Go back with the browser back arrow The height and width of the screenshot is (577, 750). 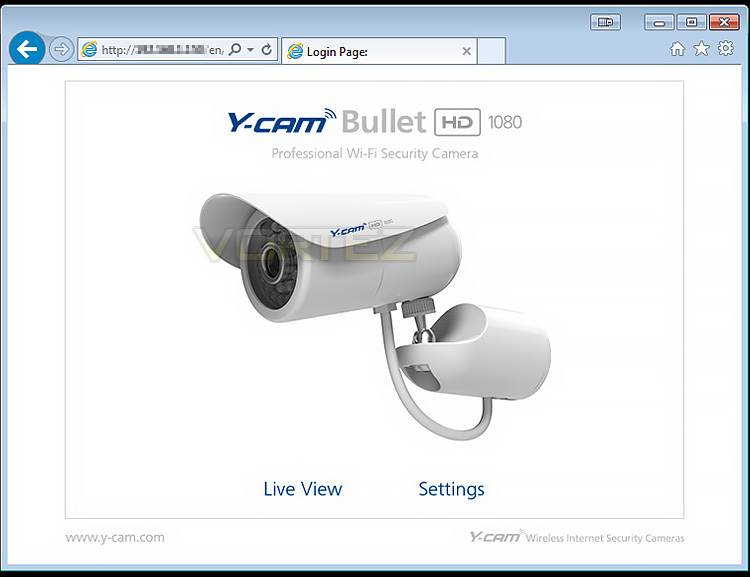(x=27, y=48)
